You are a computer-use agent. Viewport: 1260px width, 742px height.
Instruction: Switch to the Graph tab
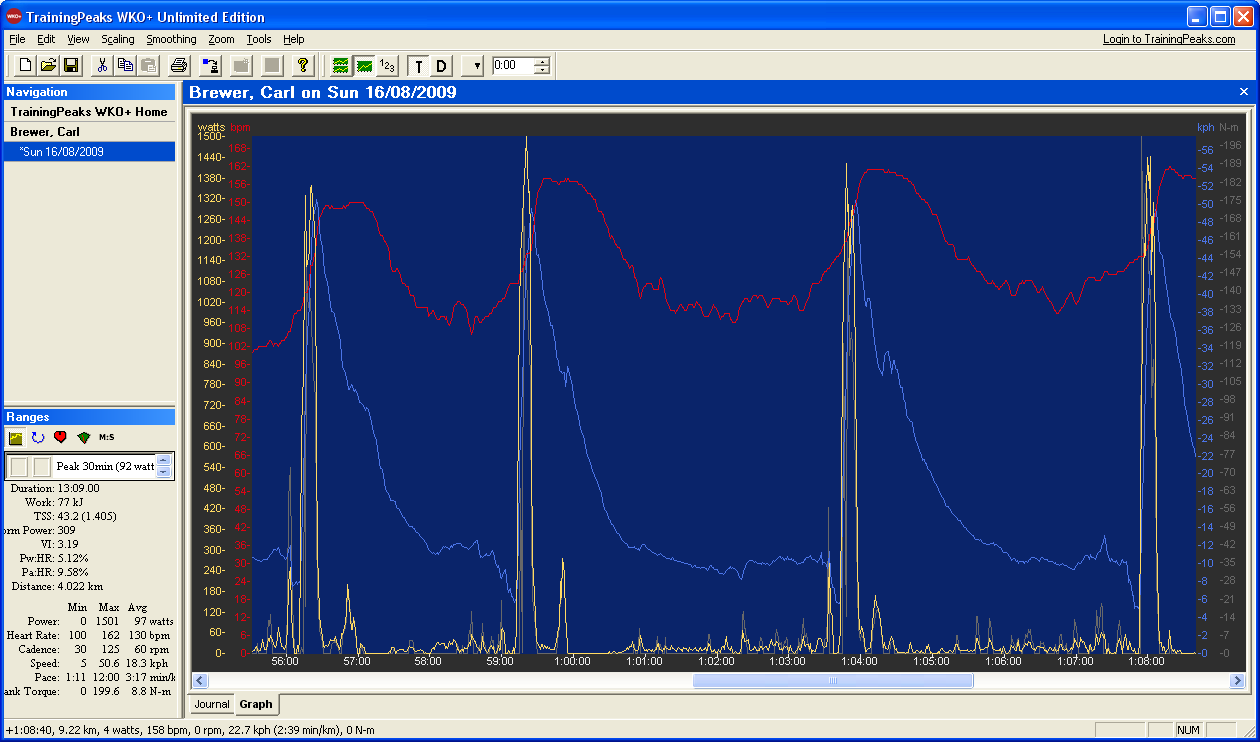[x=256, y=704]
